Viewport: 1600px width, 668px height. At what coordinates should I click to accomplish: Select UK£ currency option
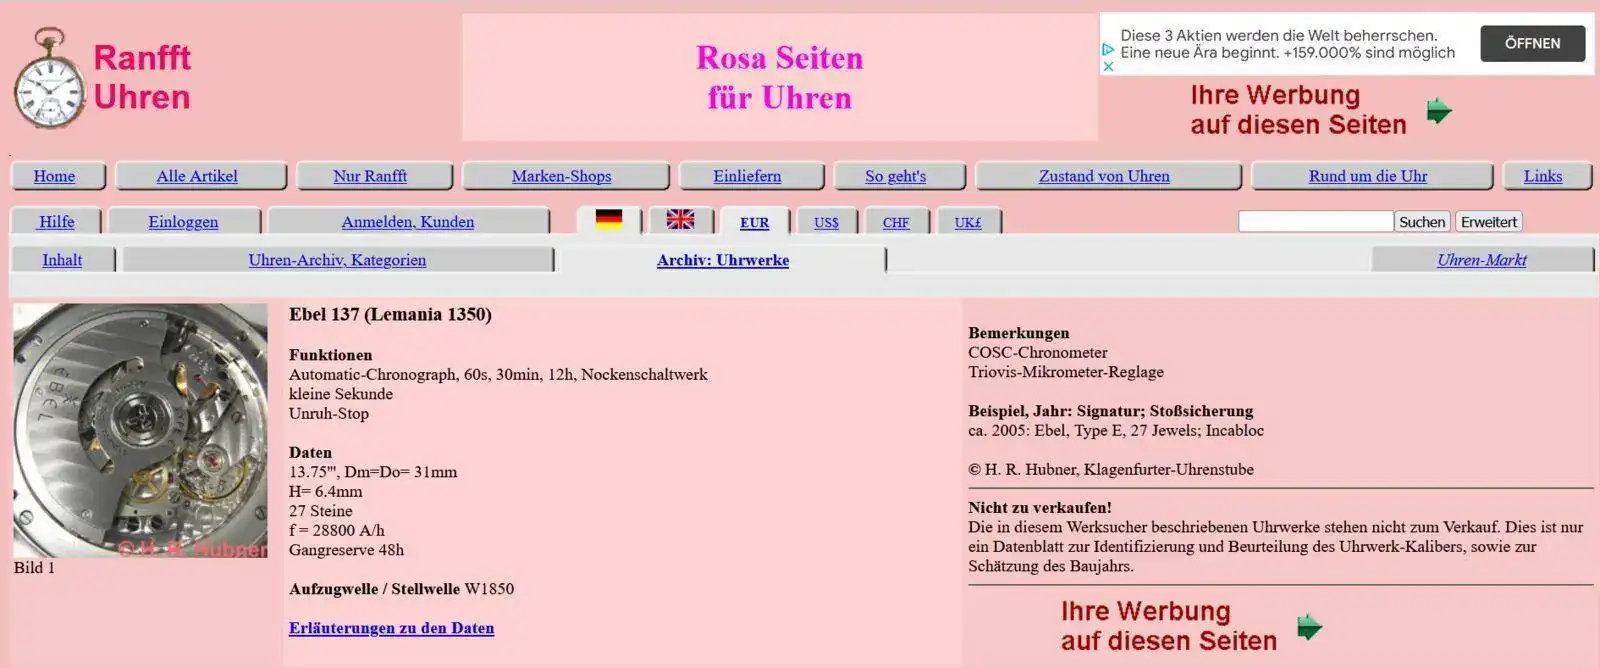967,222
